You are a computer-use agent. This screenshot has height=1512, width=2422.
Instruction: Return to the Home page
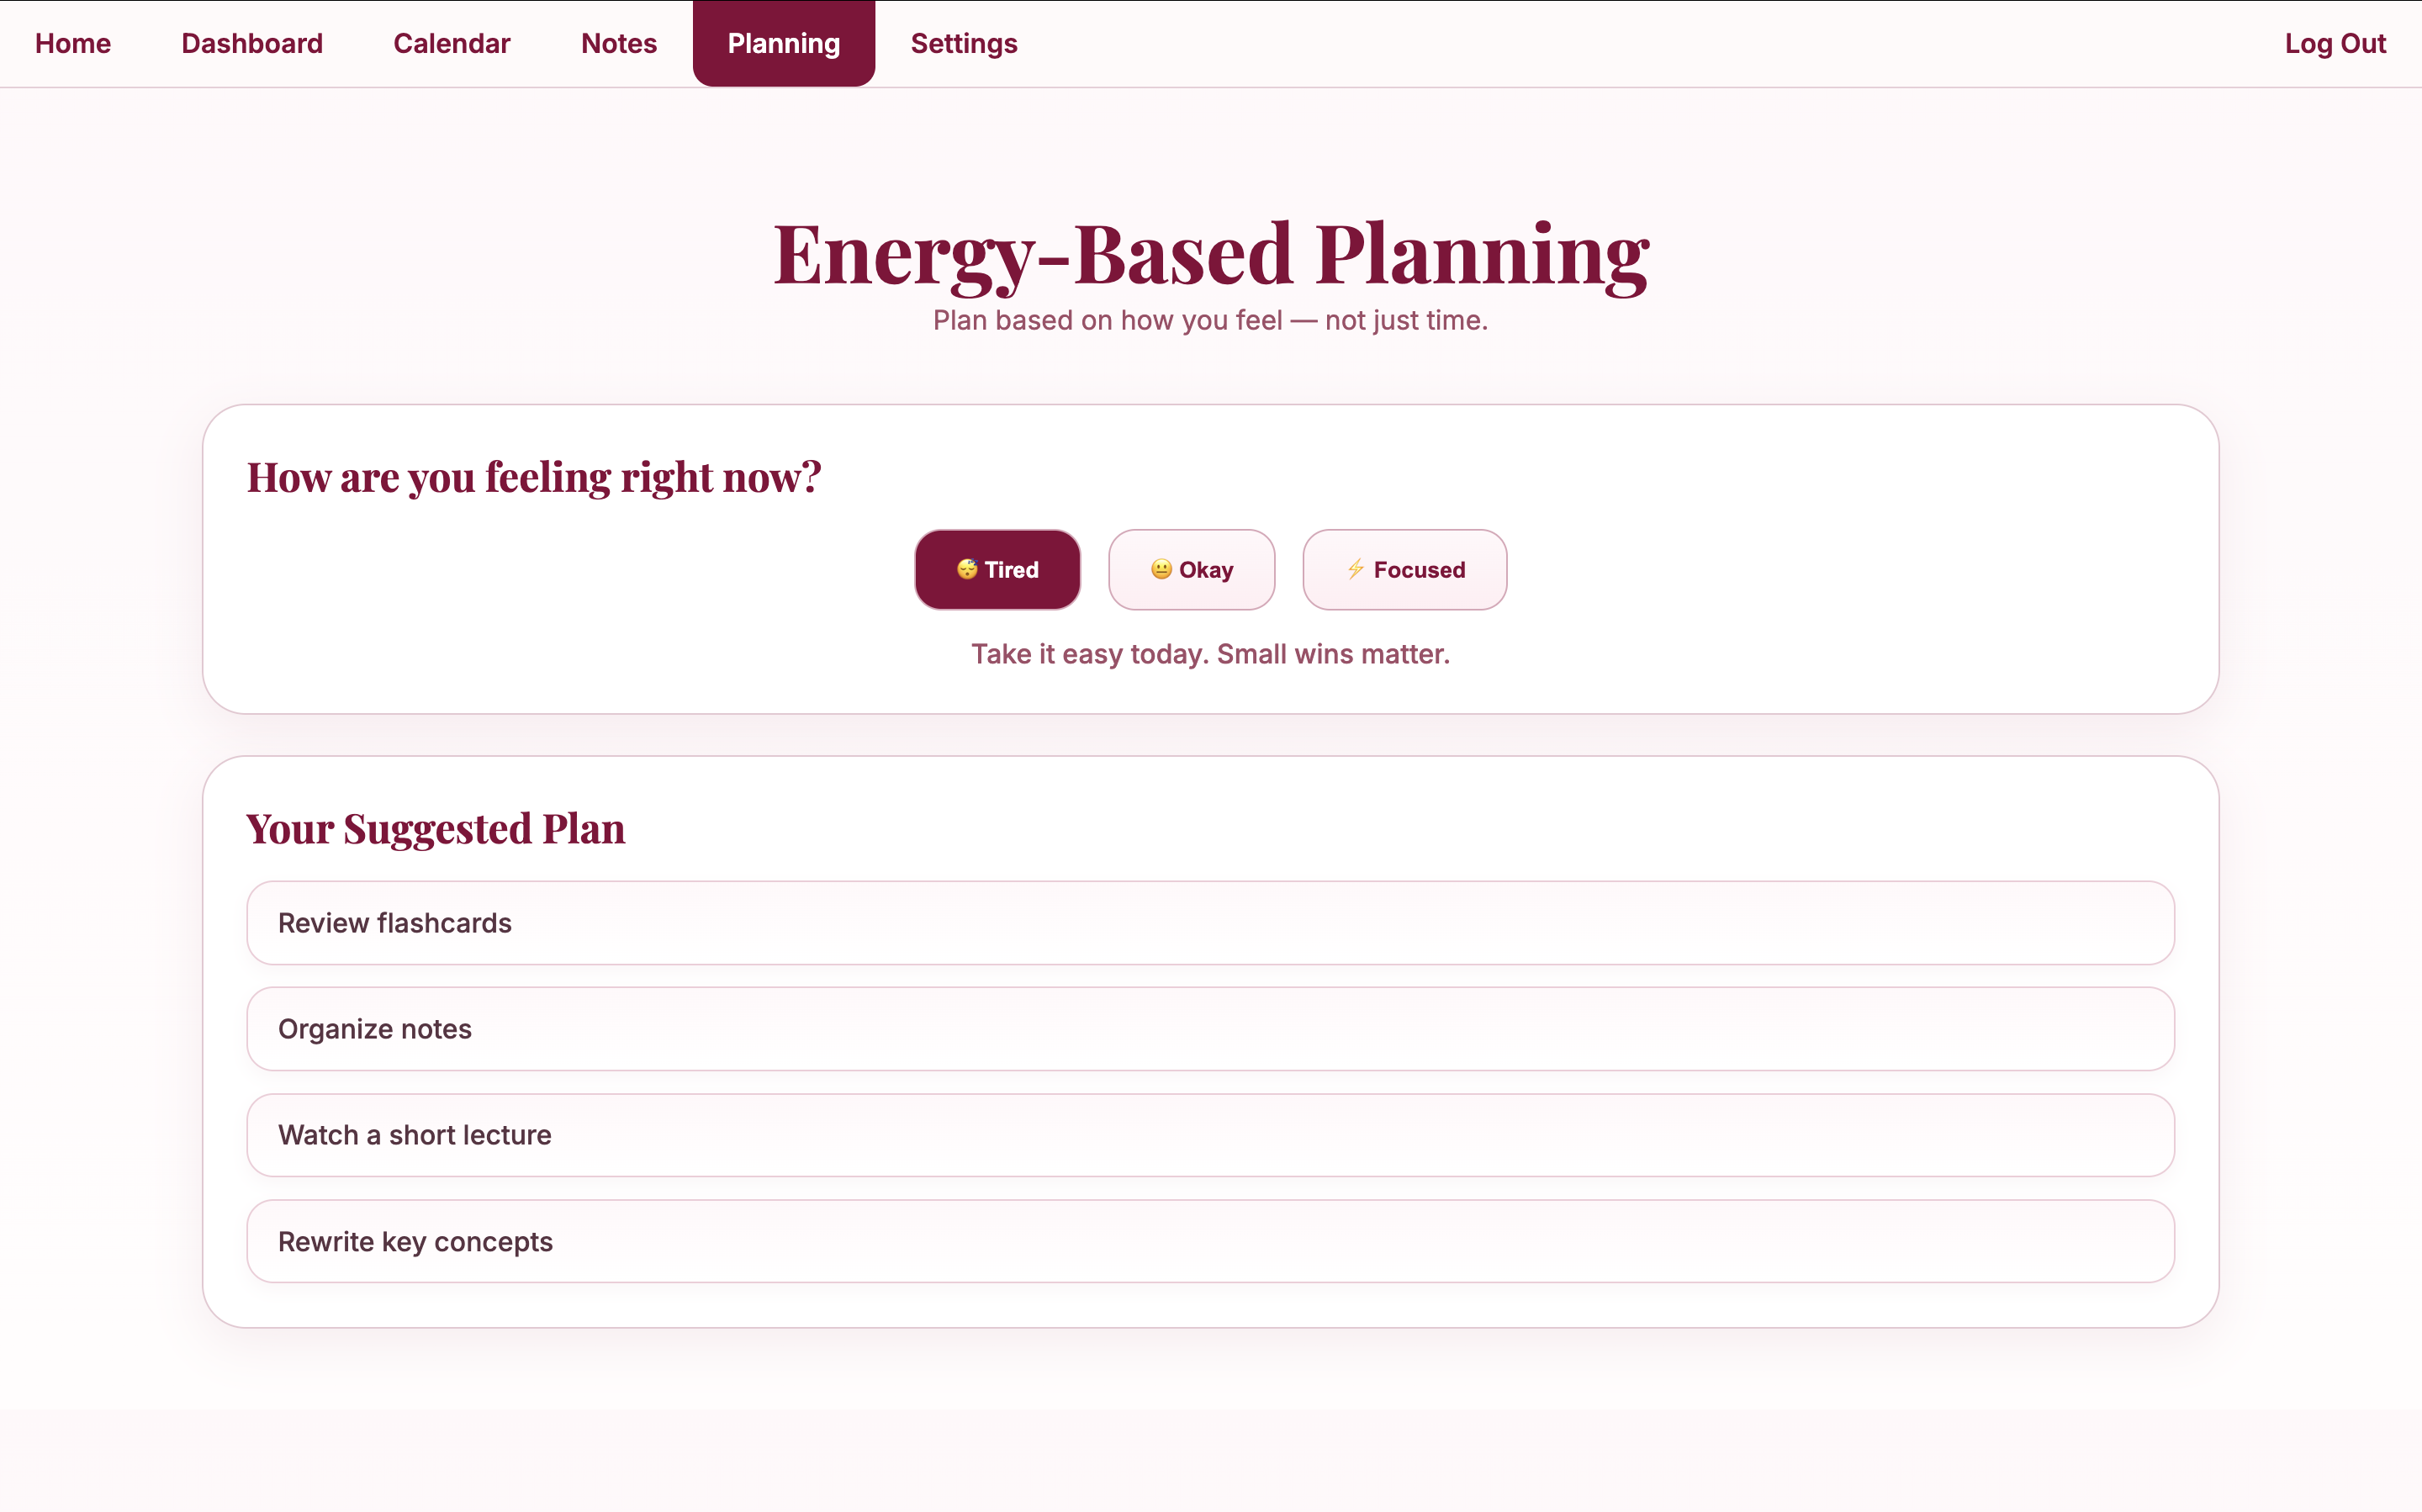pyautogui.click(x=72, y=43)
